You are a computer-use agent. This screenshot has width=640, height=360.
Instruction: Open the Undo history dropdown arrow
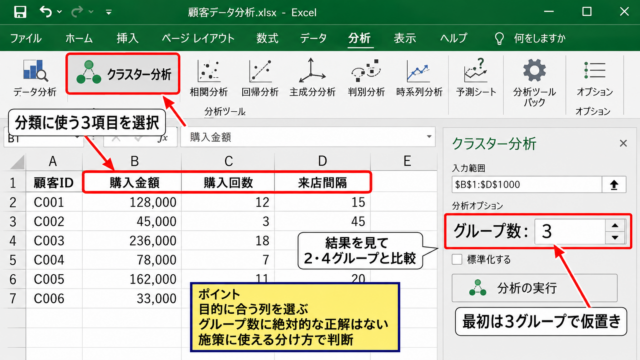60,12
